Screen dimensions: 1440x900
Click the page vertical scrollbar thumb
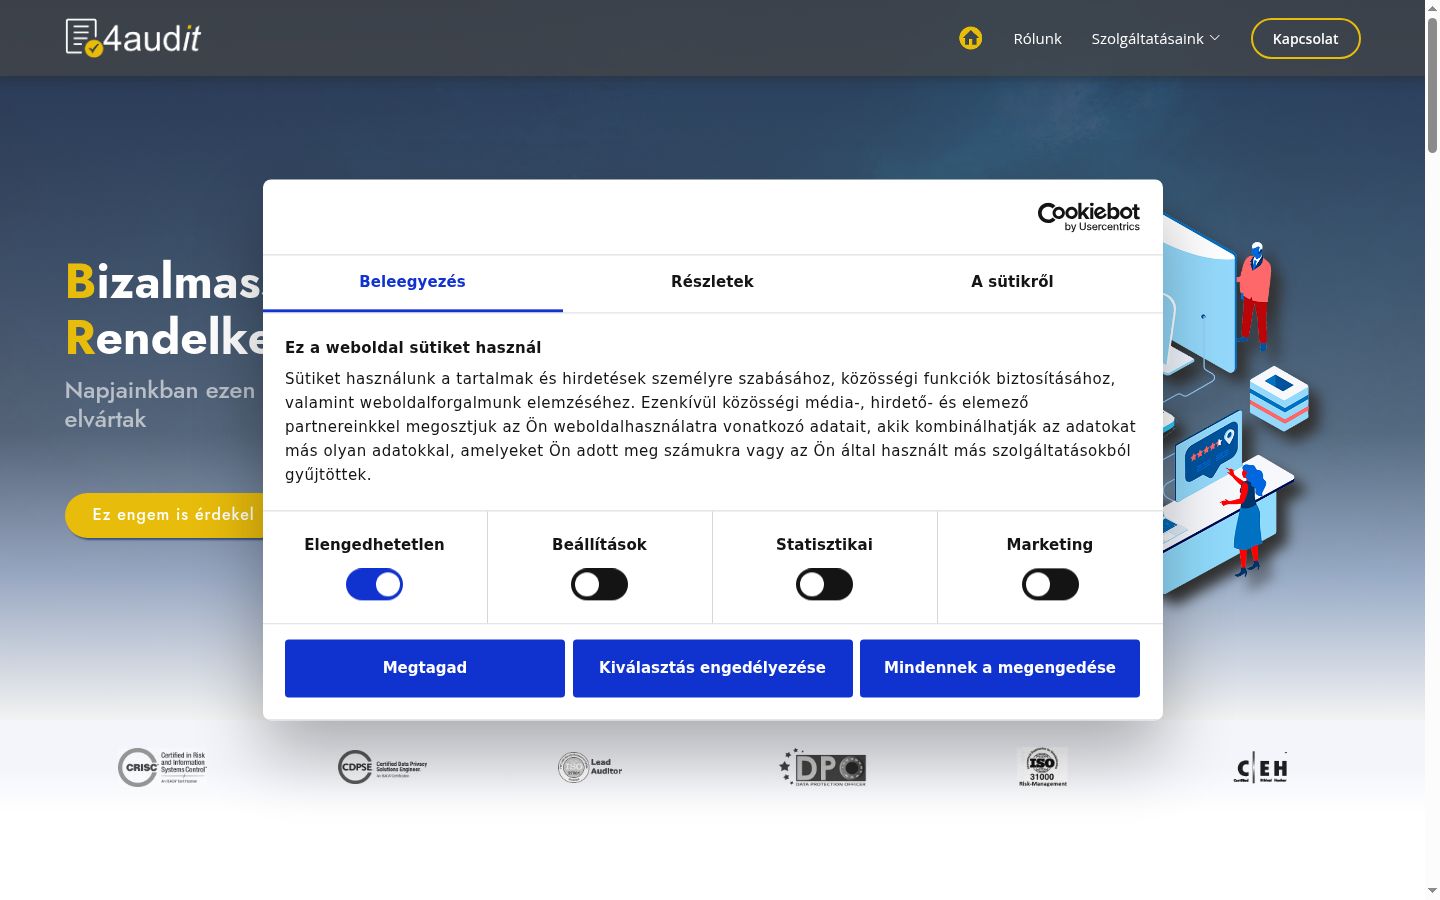click(1432, 85)
